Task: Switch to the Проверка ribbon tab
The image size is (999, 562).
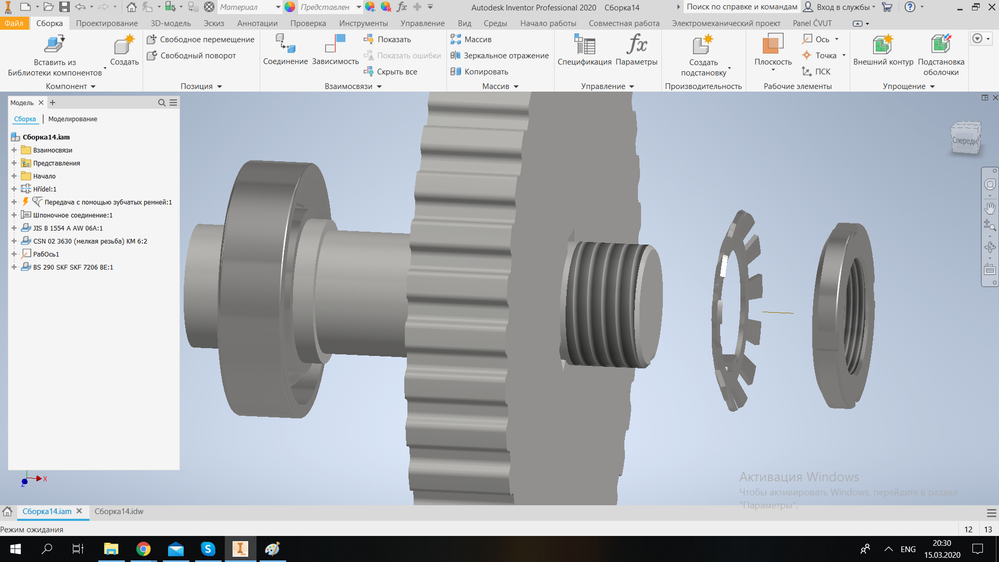Action: tap(308, 23)
